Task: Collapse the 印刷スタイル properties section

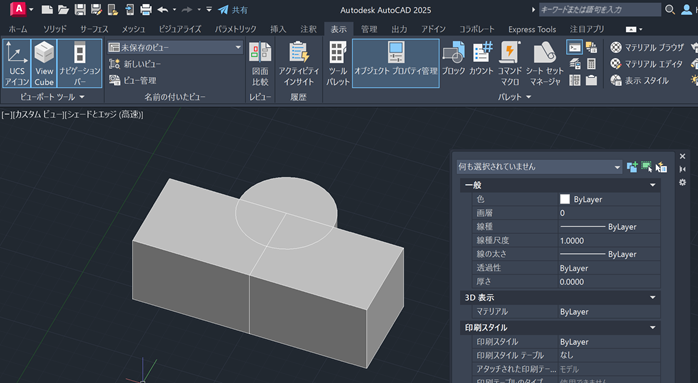Action: [653, 328]
